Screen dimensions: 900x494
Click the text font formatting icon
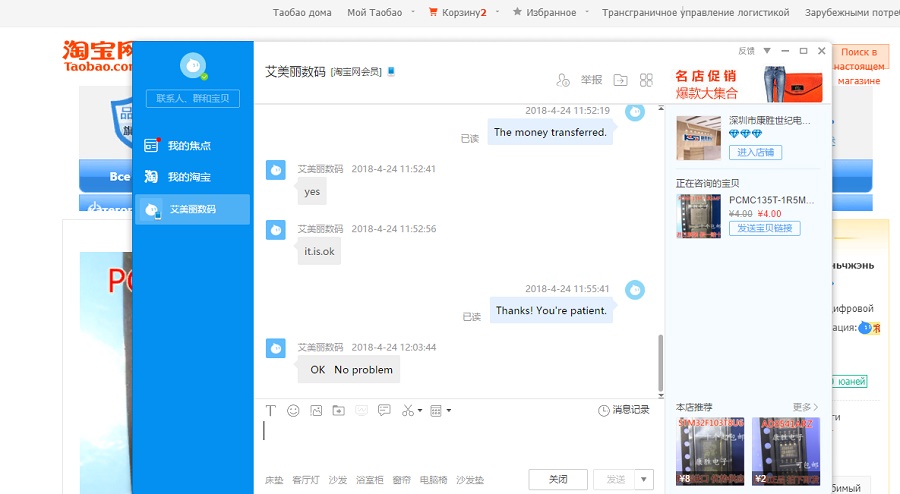271,410
